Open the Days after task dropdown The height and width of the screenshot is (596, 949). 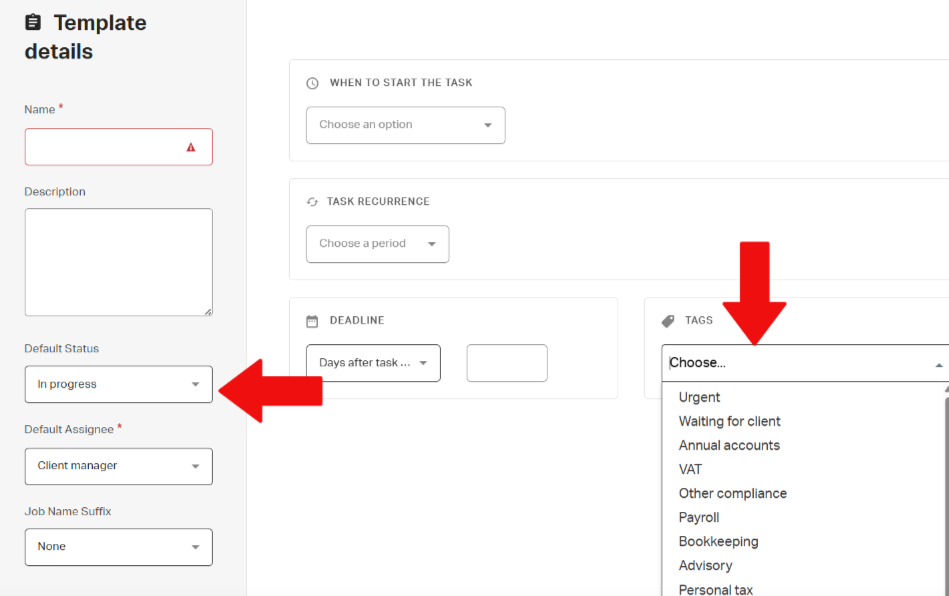point(373,363)
